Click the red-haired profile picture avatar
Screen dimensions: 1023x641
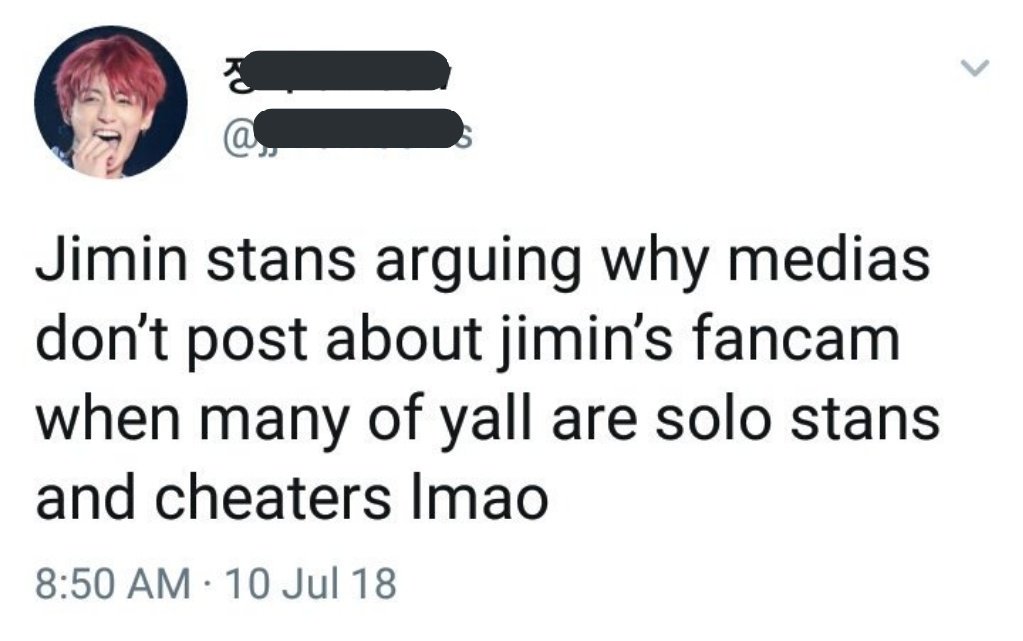(110, 102)
